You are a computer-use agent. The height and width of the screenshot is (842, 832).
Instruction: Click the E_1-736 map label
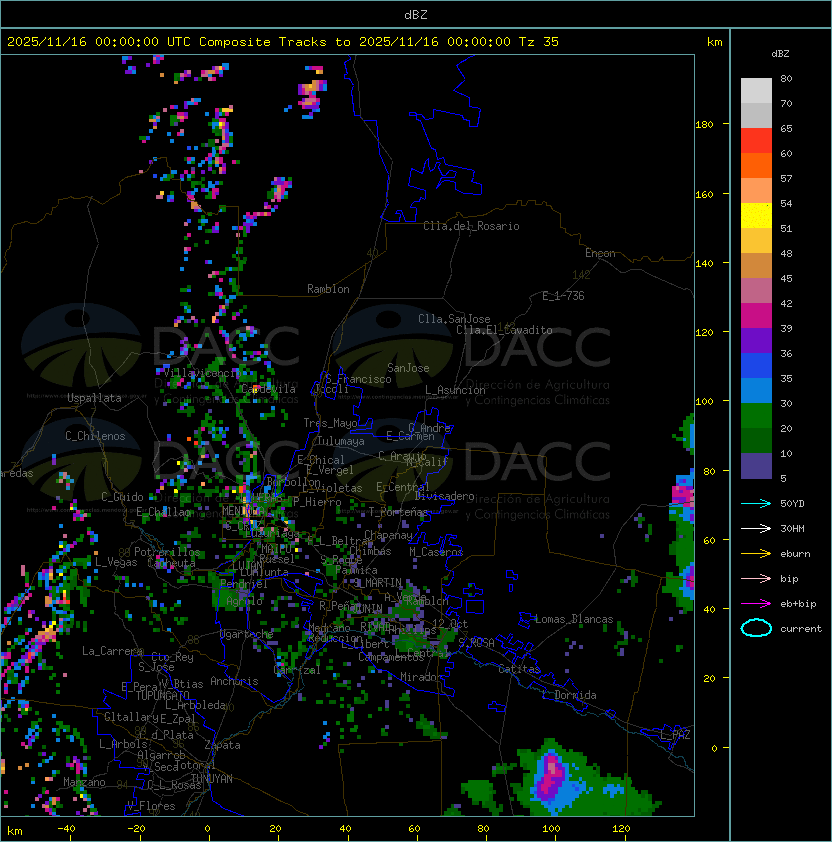[x=563, y=296]
